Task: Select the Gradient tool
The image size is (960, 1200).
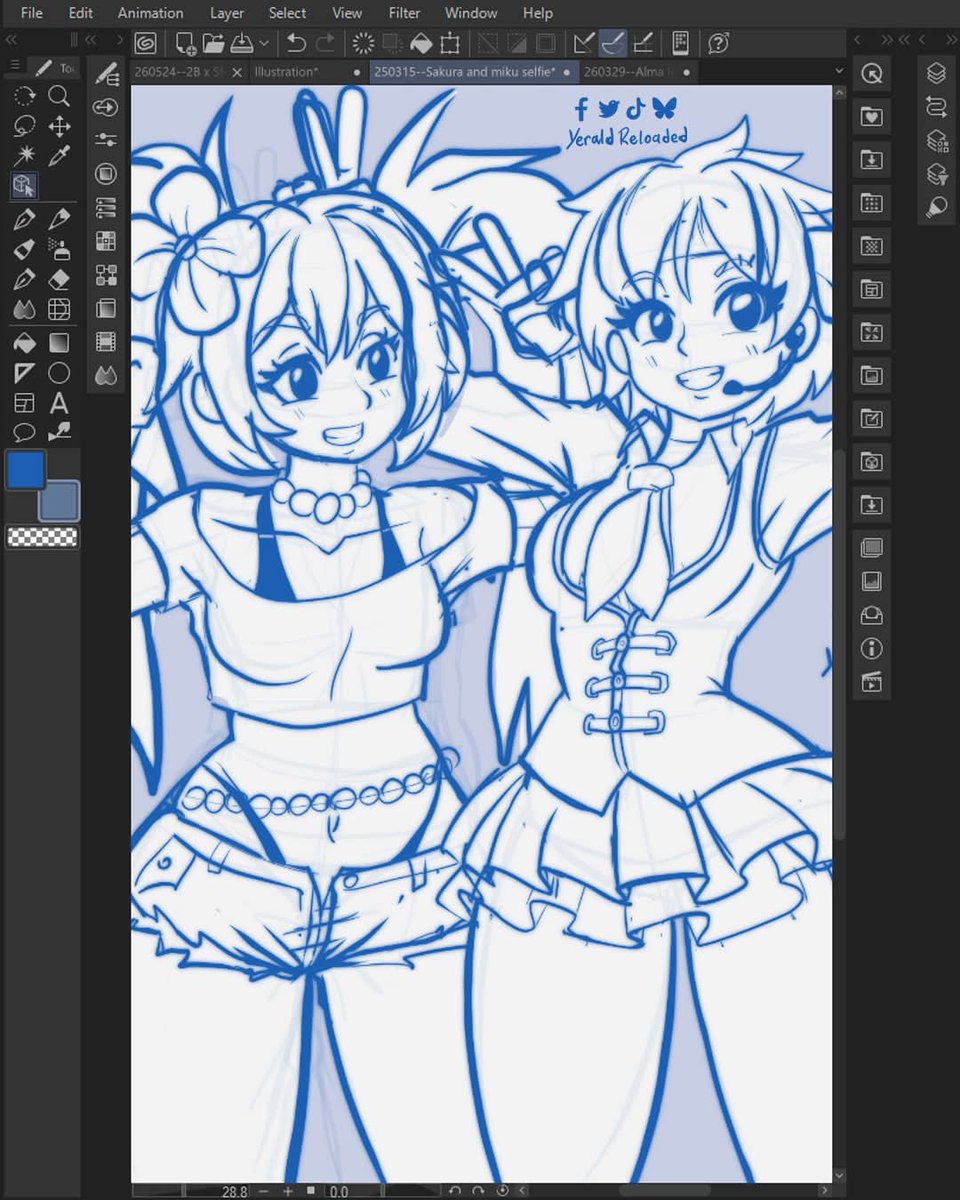Action: [x=59, y=343]
